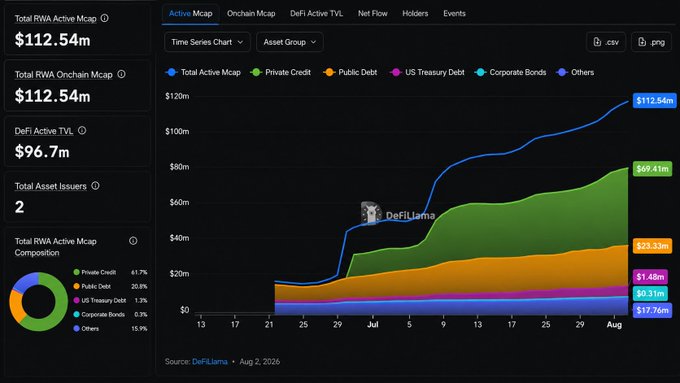This screenshot has height=383, width=680.
Task: Click info icon of Mcap Composition card
Action: tap(133, 241)
